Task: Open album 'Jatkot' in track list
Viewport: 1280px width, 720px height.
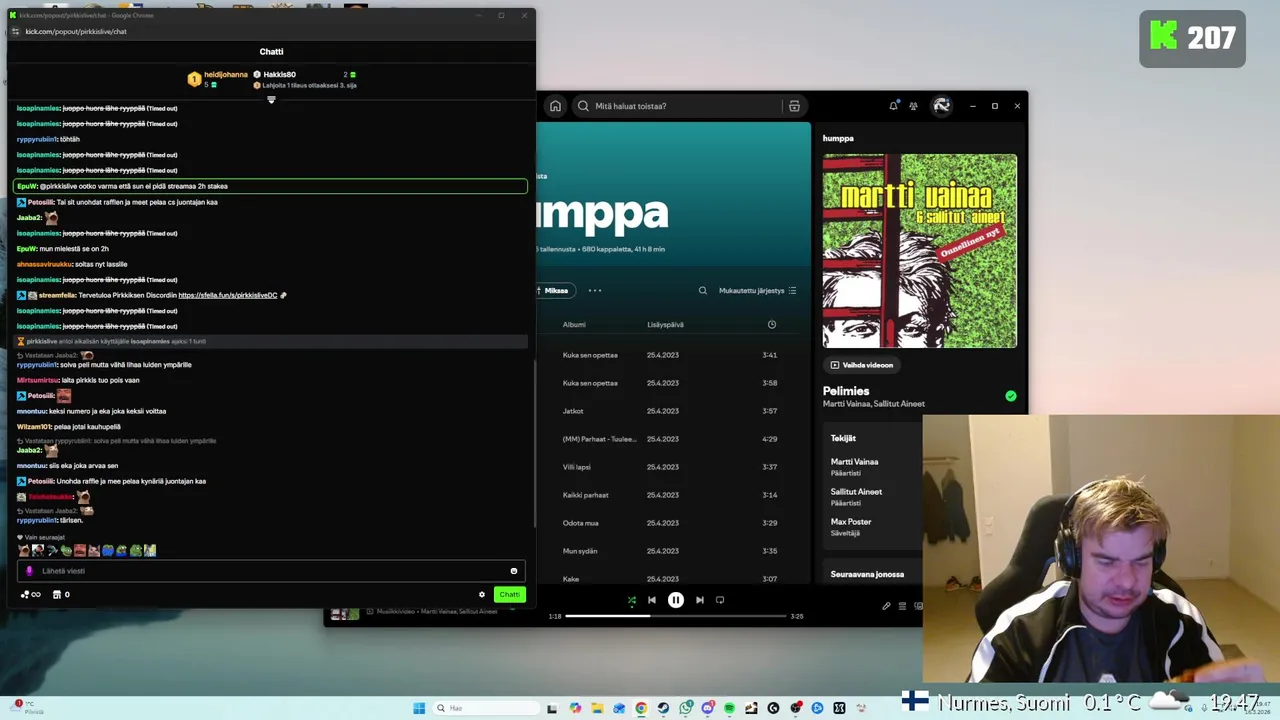Action: [x=573, y=411]
